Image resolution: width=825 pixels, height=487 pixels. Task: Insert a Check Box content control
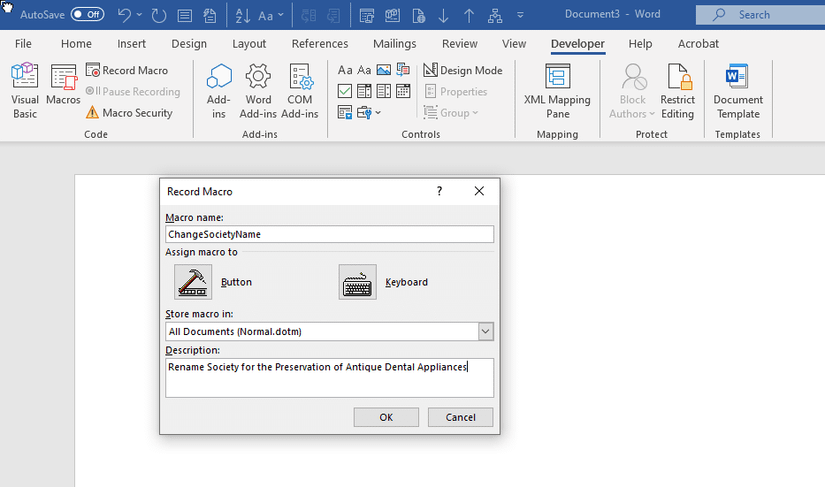345,91
